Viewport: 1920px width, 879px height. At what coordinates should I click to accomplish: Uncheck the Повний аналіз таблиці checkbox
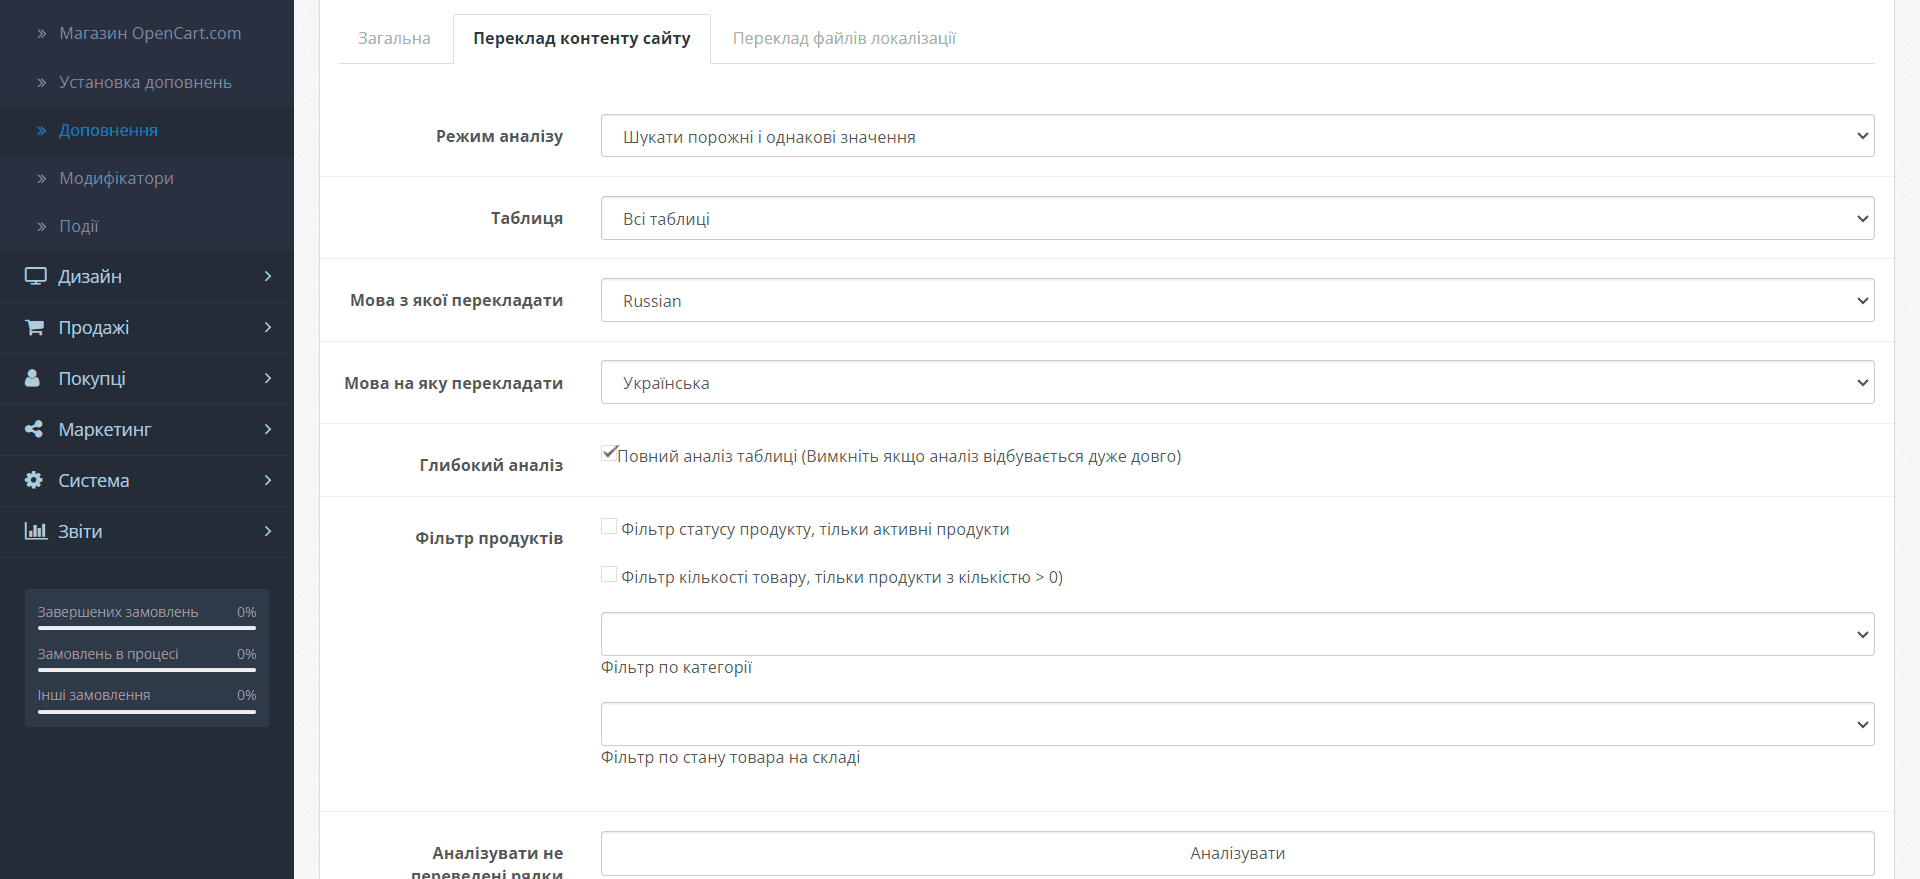pyautogui.click(x=609, y=453)
